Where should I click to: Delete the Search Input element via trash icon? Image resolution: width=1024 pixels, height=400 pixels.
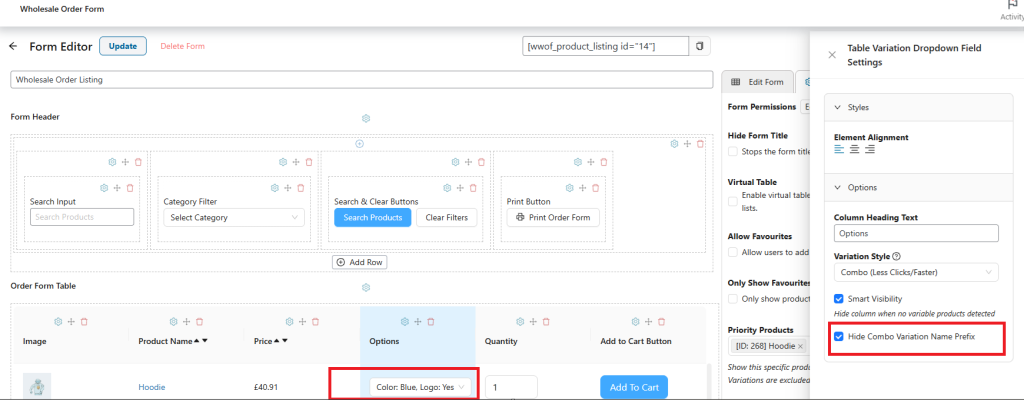pyautogui.click(x=130, y=188)
